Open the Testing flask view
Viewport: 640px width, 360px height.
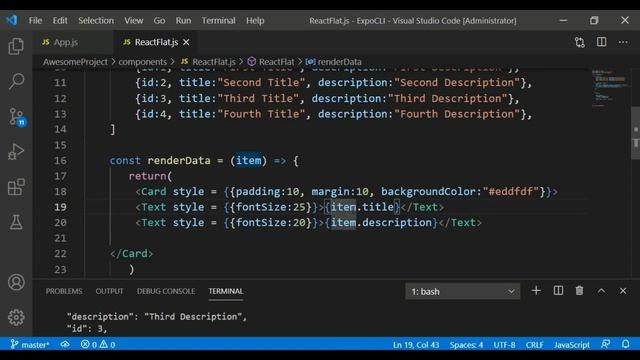point(16,222)
